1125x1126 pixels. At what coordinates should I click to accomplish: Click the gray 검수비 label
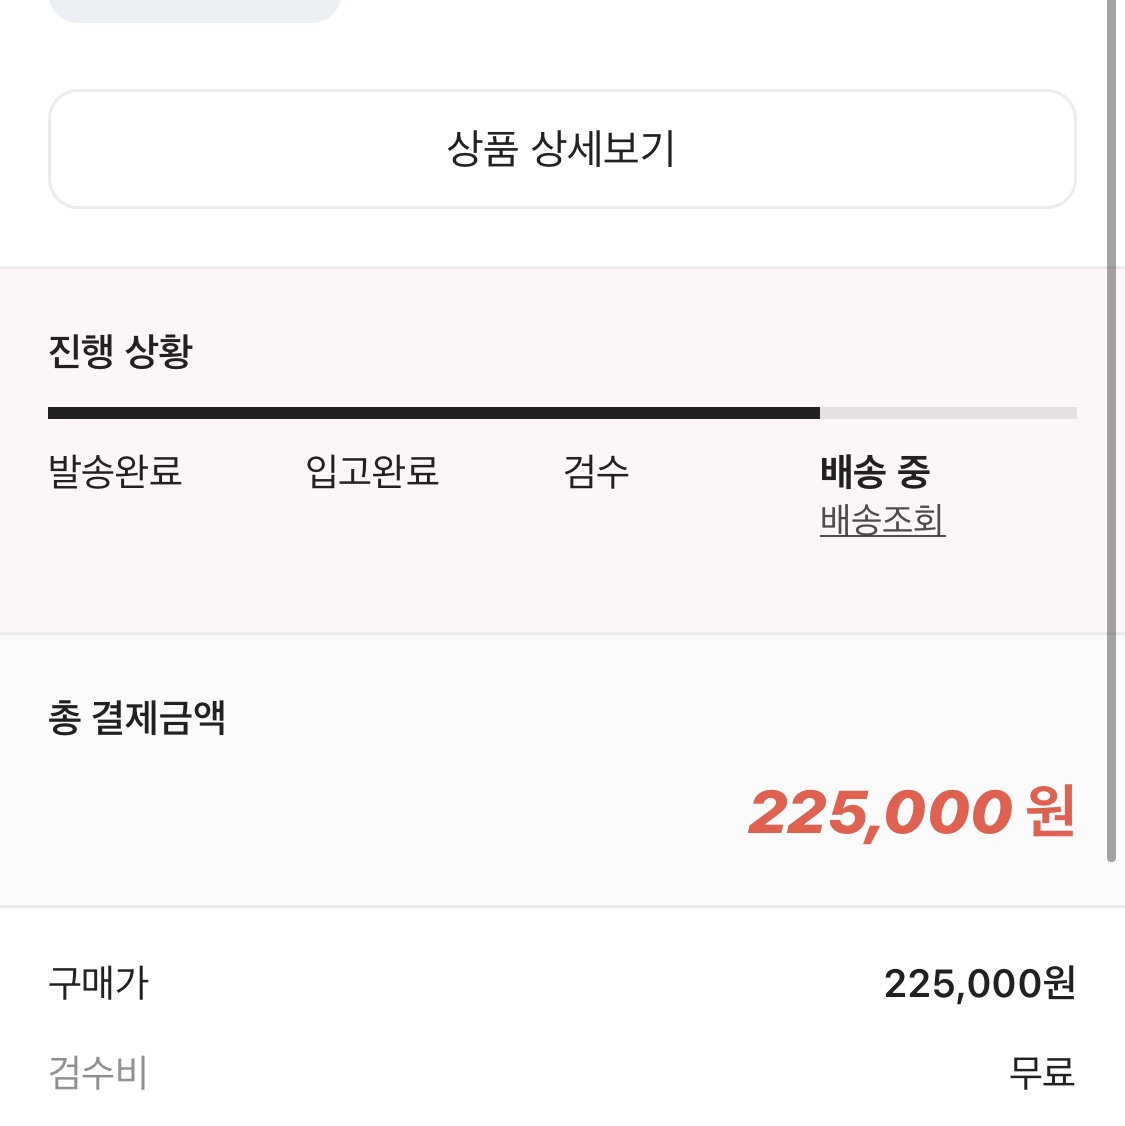coord(98,1072)
